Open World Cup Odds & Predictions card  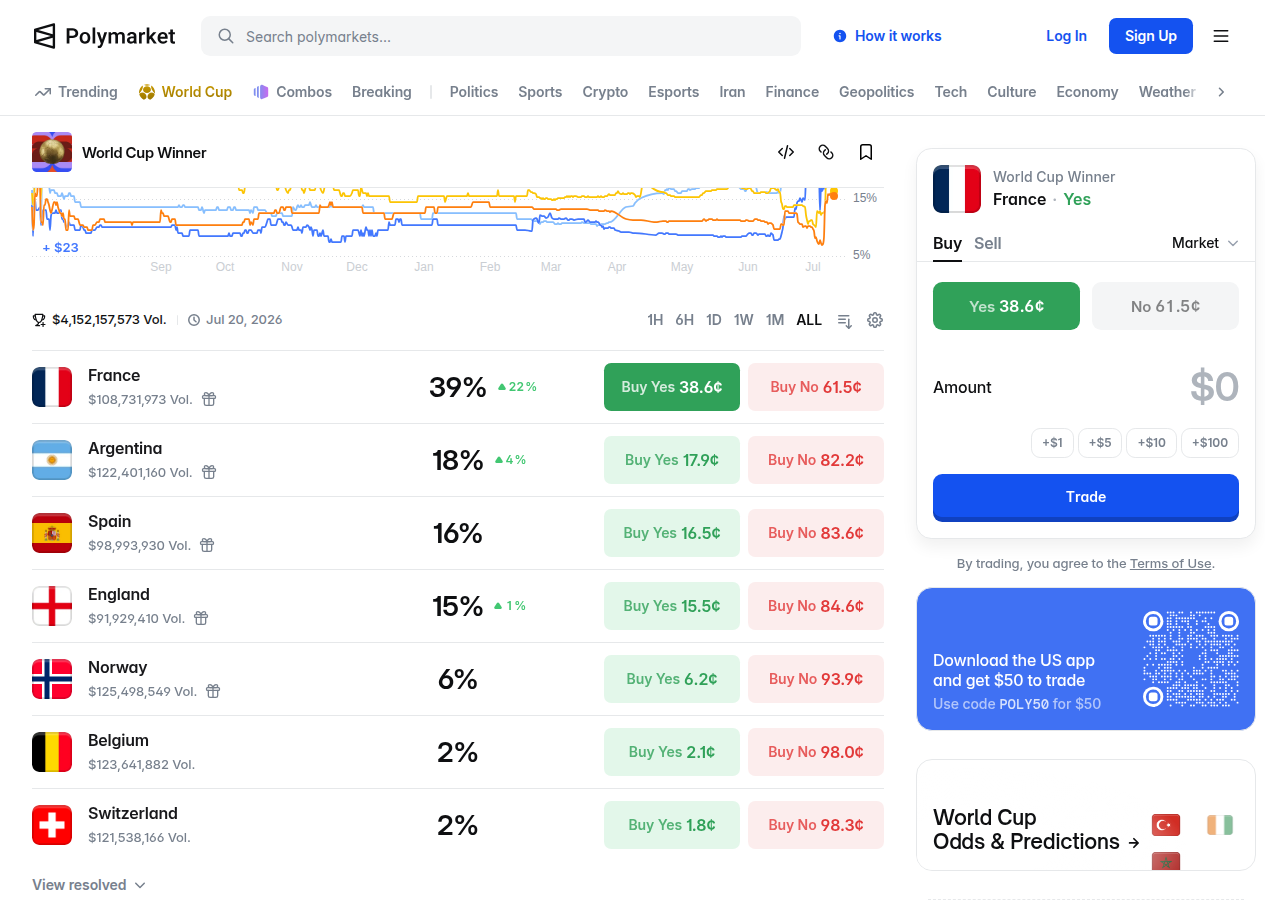[x=1086, y=815]
